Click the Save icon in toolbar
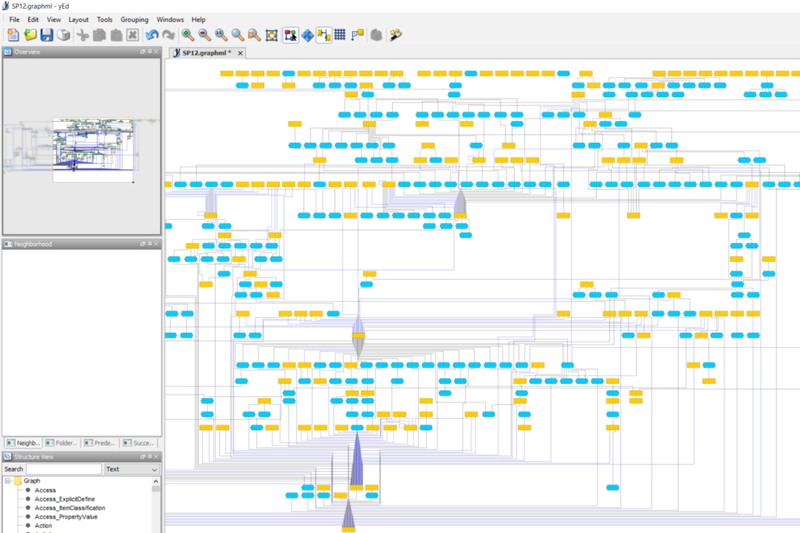 (x=46, y=35)
